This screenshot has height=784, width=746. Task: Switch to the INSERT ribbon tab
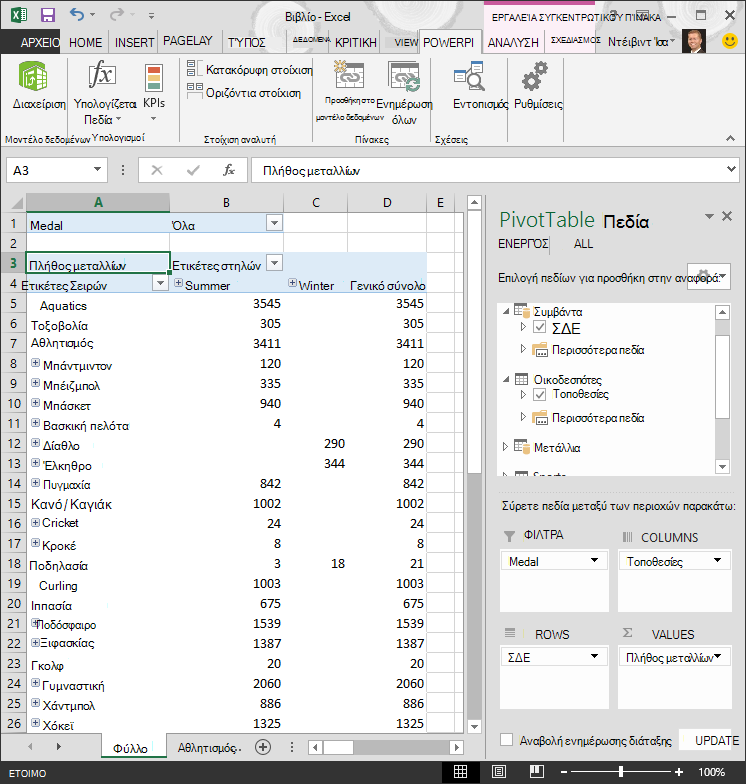[x=134, y=42]
